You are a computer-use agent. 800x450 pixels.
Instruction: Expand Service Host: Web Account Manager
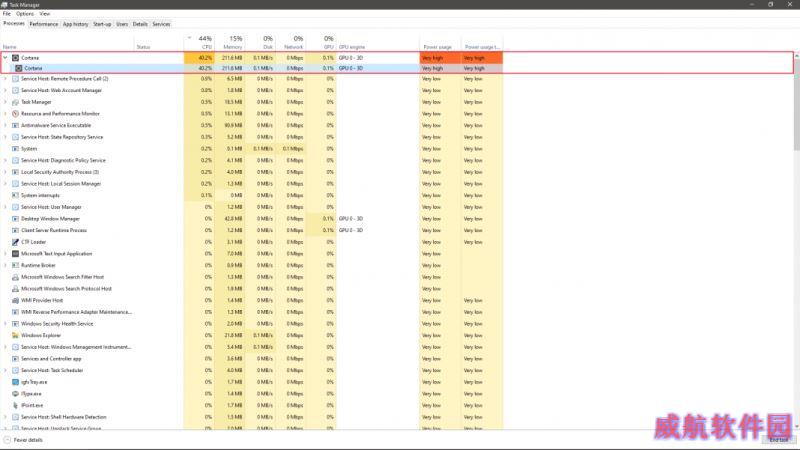[x=6, y=90]
